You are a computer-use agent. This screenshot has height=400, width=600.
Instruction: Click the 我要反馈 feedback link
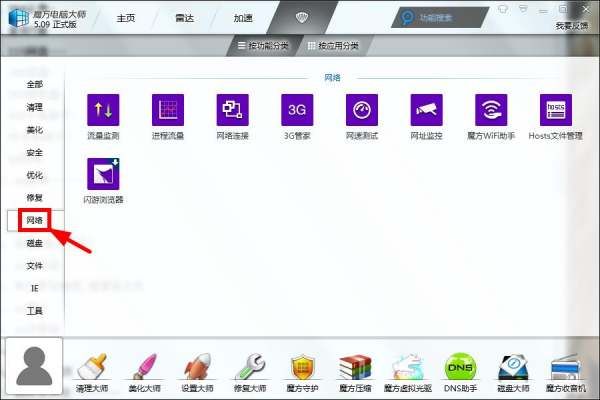[x=572, y=26]
